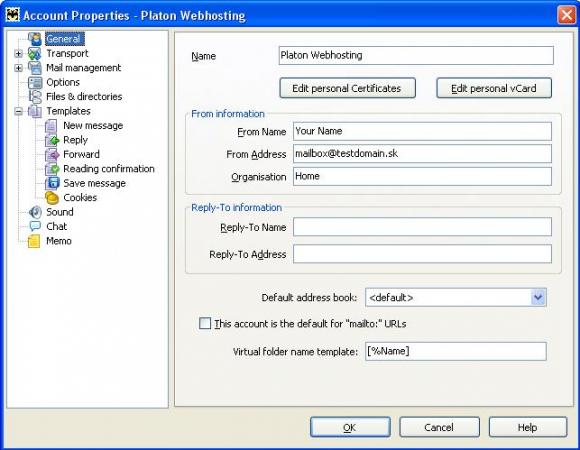The height and width of the screenshot is (450, 580).
Task: Click the Mail management icon
Action: (35, 68)
